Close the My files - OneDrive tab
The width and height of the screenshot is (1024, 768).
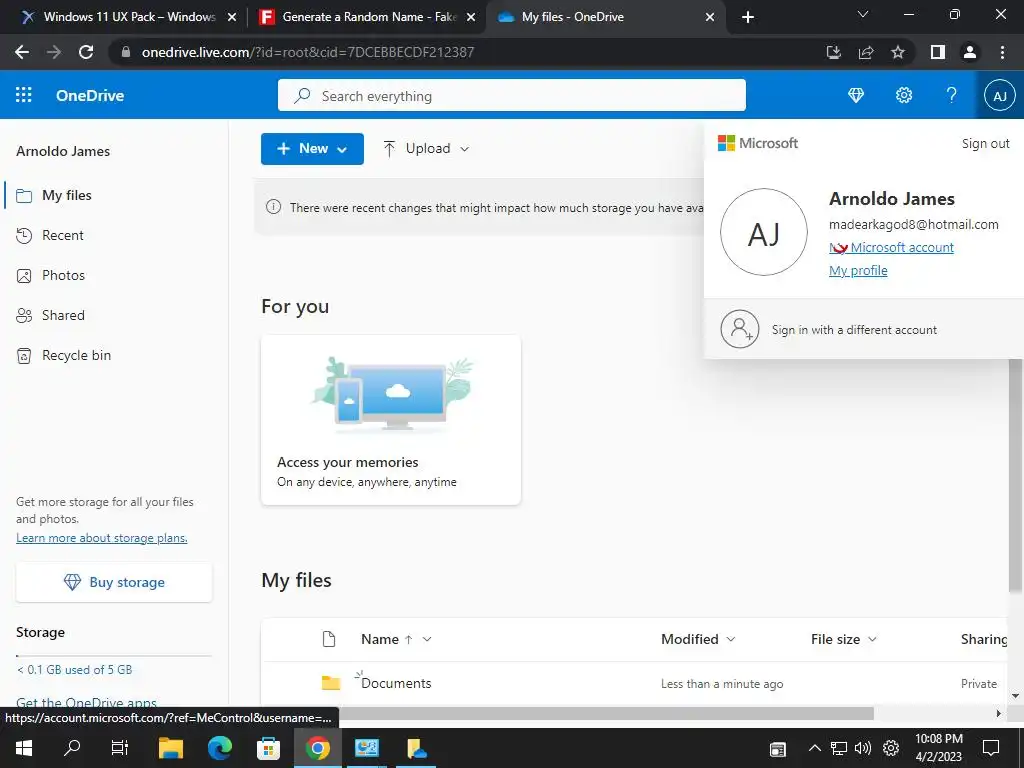click(710, 17)
